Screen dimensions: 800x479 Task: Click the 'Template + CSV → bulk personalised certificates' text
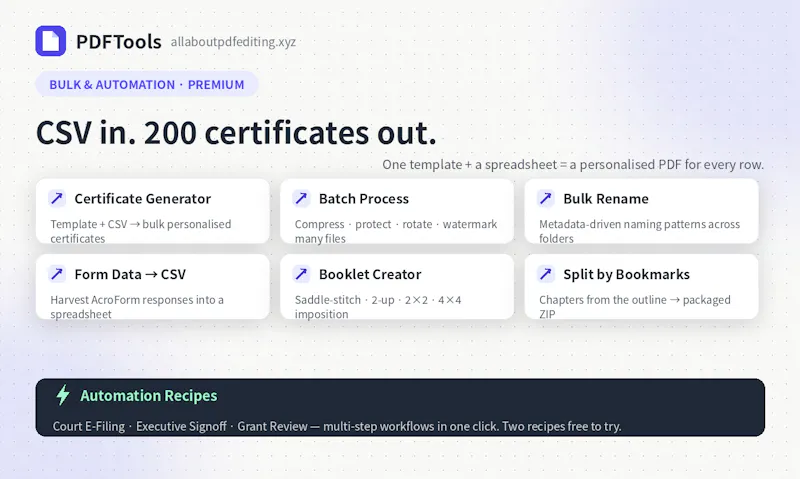click(141, 231)
